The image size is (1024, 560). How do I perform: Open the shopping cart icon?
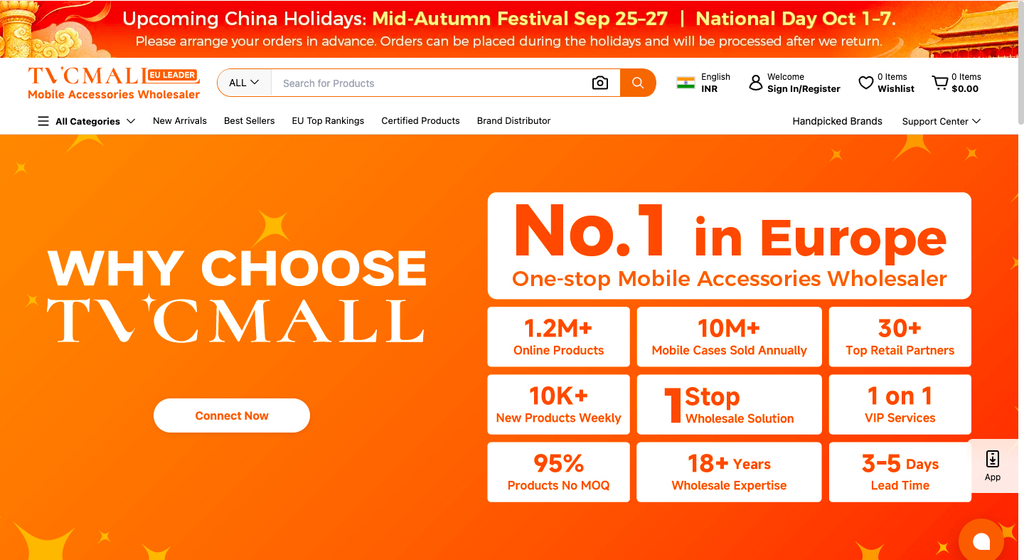point(940,83)
